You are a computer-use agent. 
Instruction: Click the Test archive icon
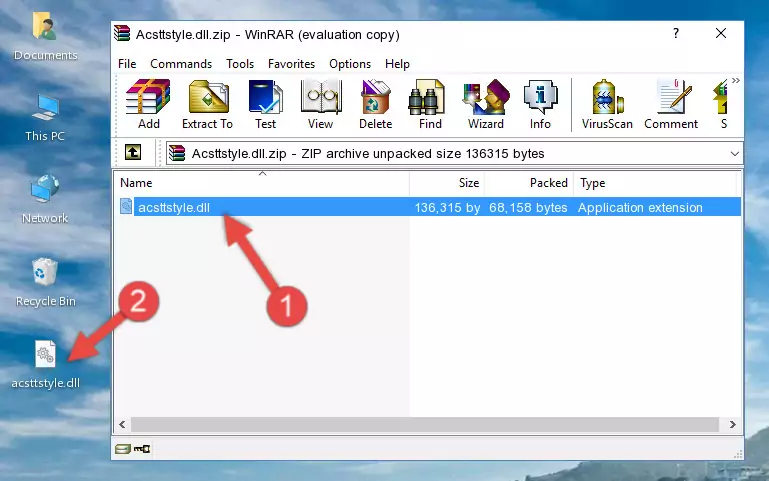pyautogui.click(x=265, y=104)
